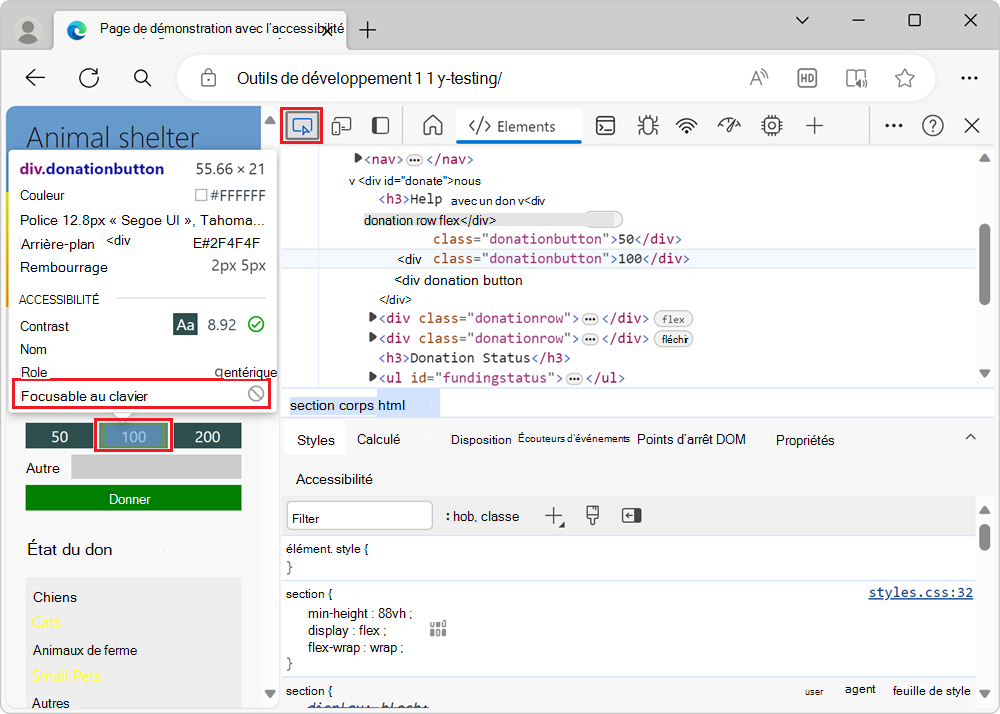Open the DevTools Welcome home icon
Screen dimensions: 1000x714
click(x=432, y=126)
